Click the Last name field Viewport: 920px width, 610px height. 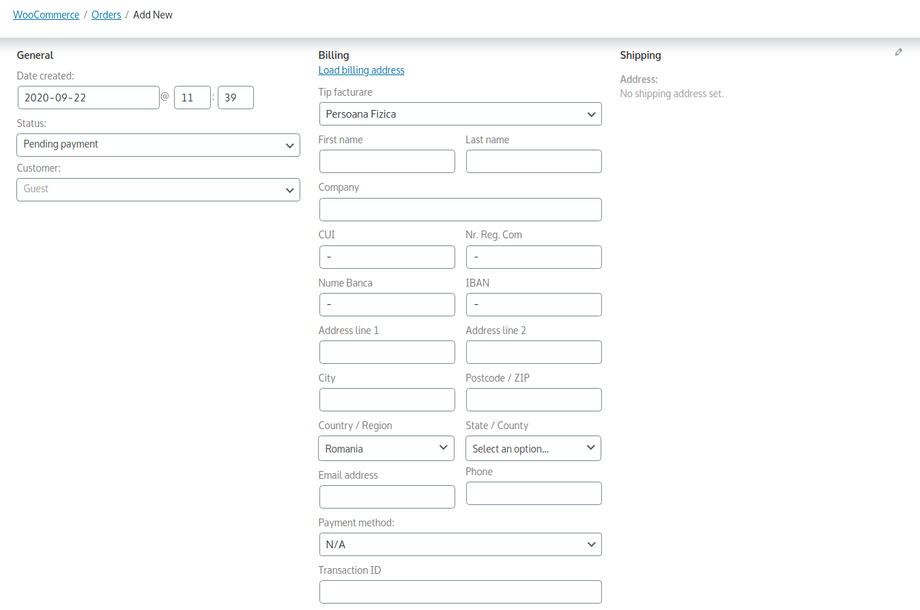click(x=533, y=161)
